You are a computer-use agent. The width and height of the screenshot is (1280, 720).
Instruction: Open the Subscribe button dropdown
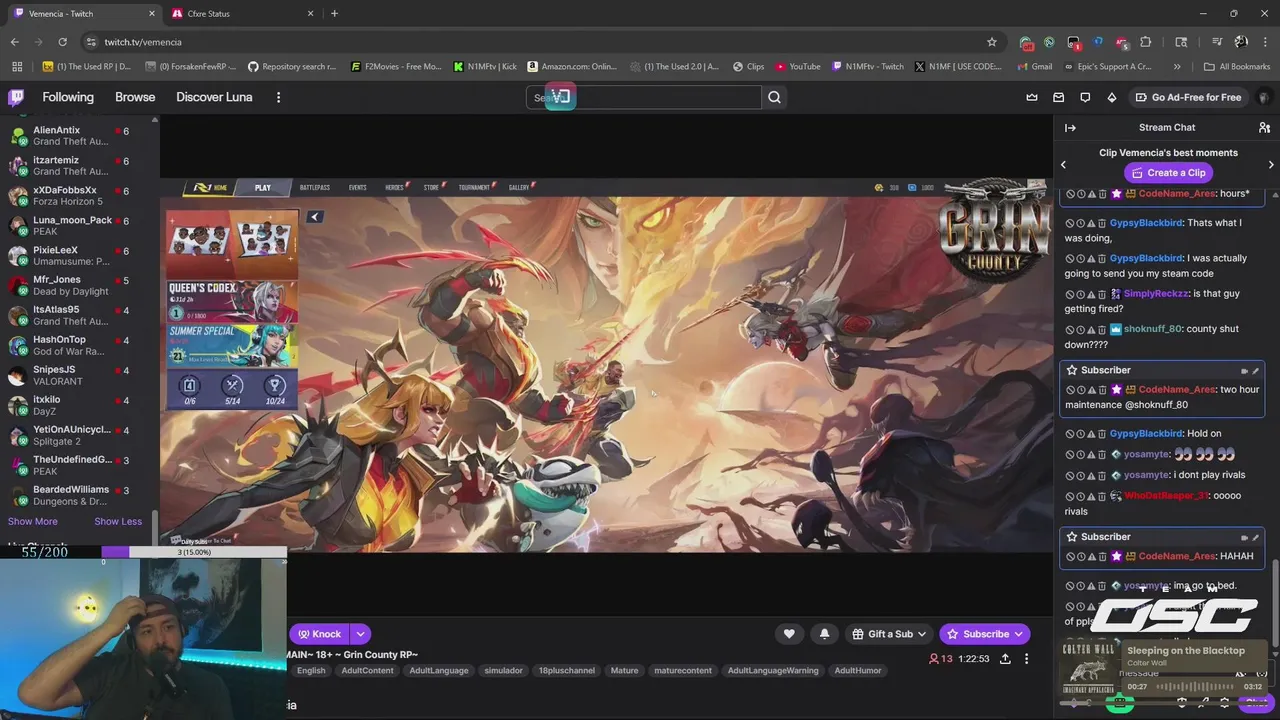coord(1019,634)
